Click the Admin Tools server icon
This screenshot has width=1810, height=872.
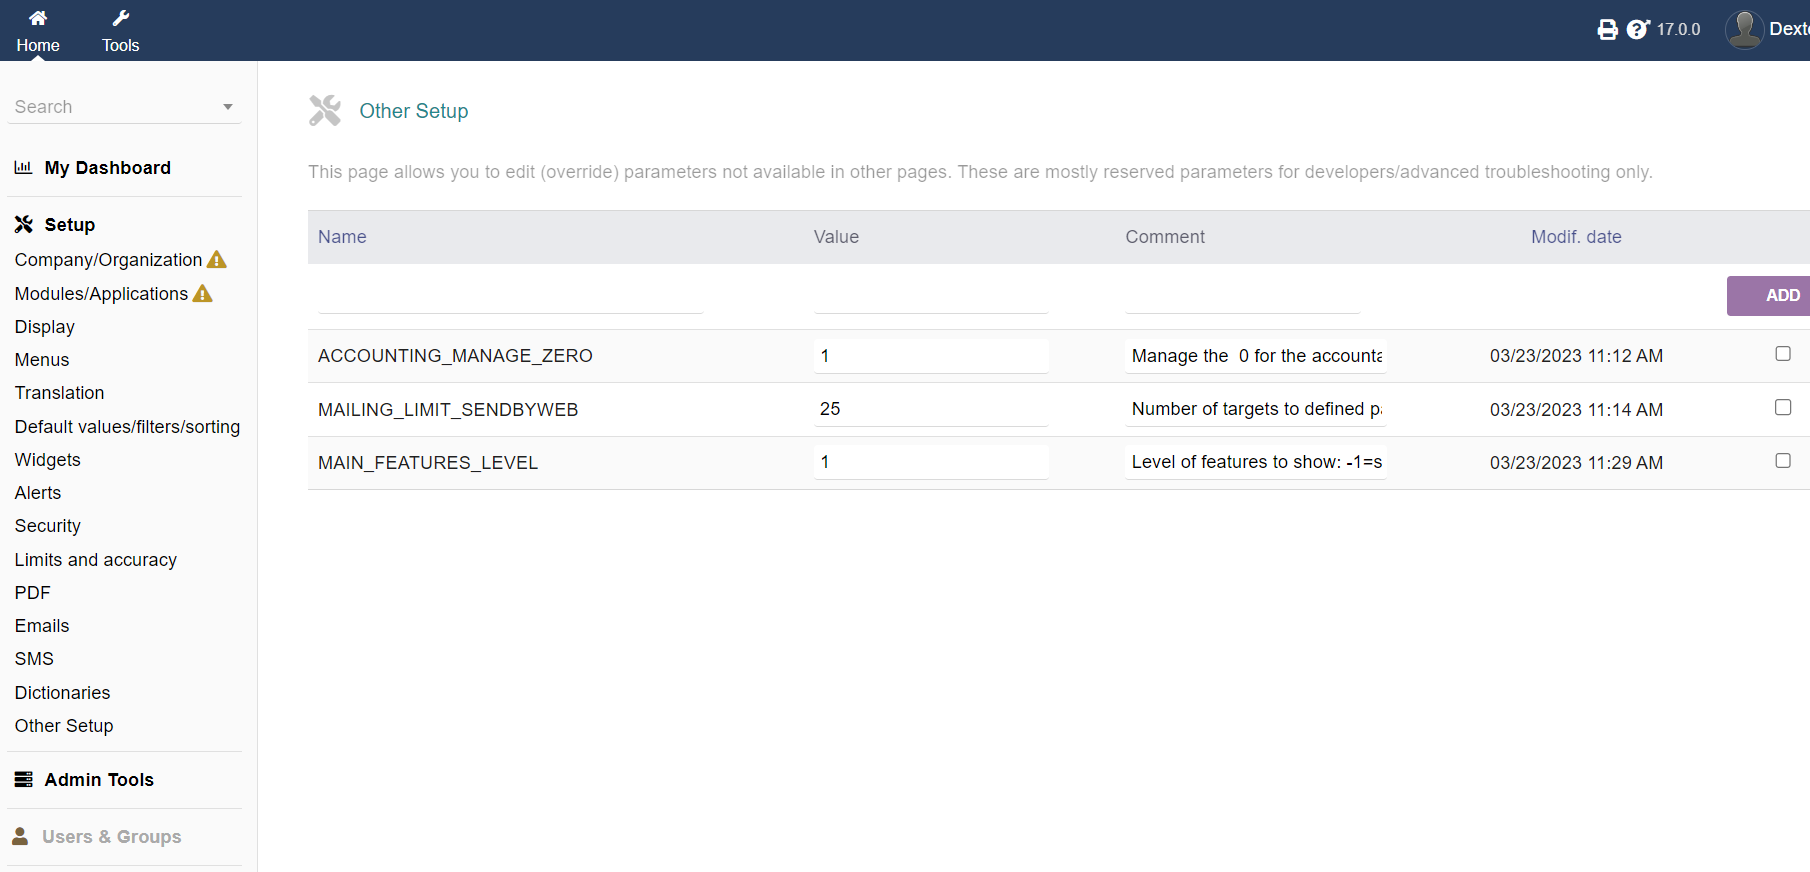coord(24,780)
